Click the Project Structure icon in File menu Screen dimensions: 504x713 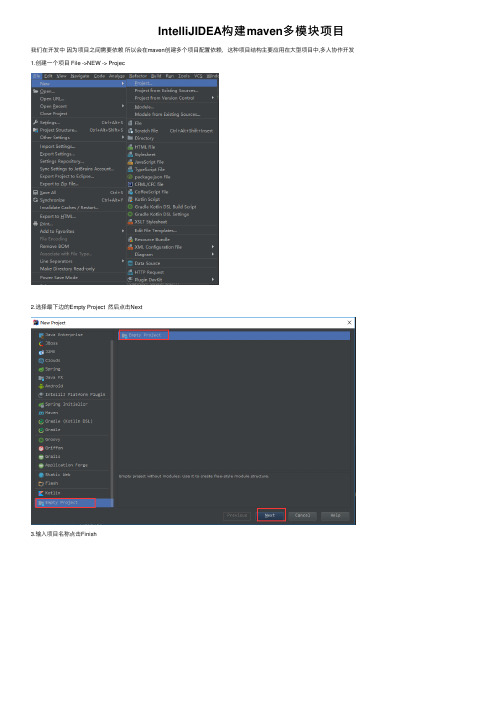(35, 130)
